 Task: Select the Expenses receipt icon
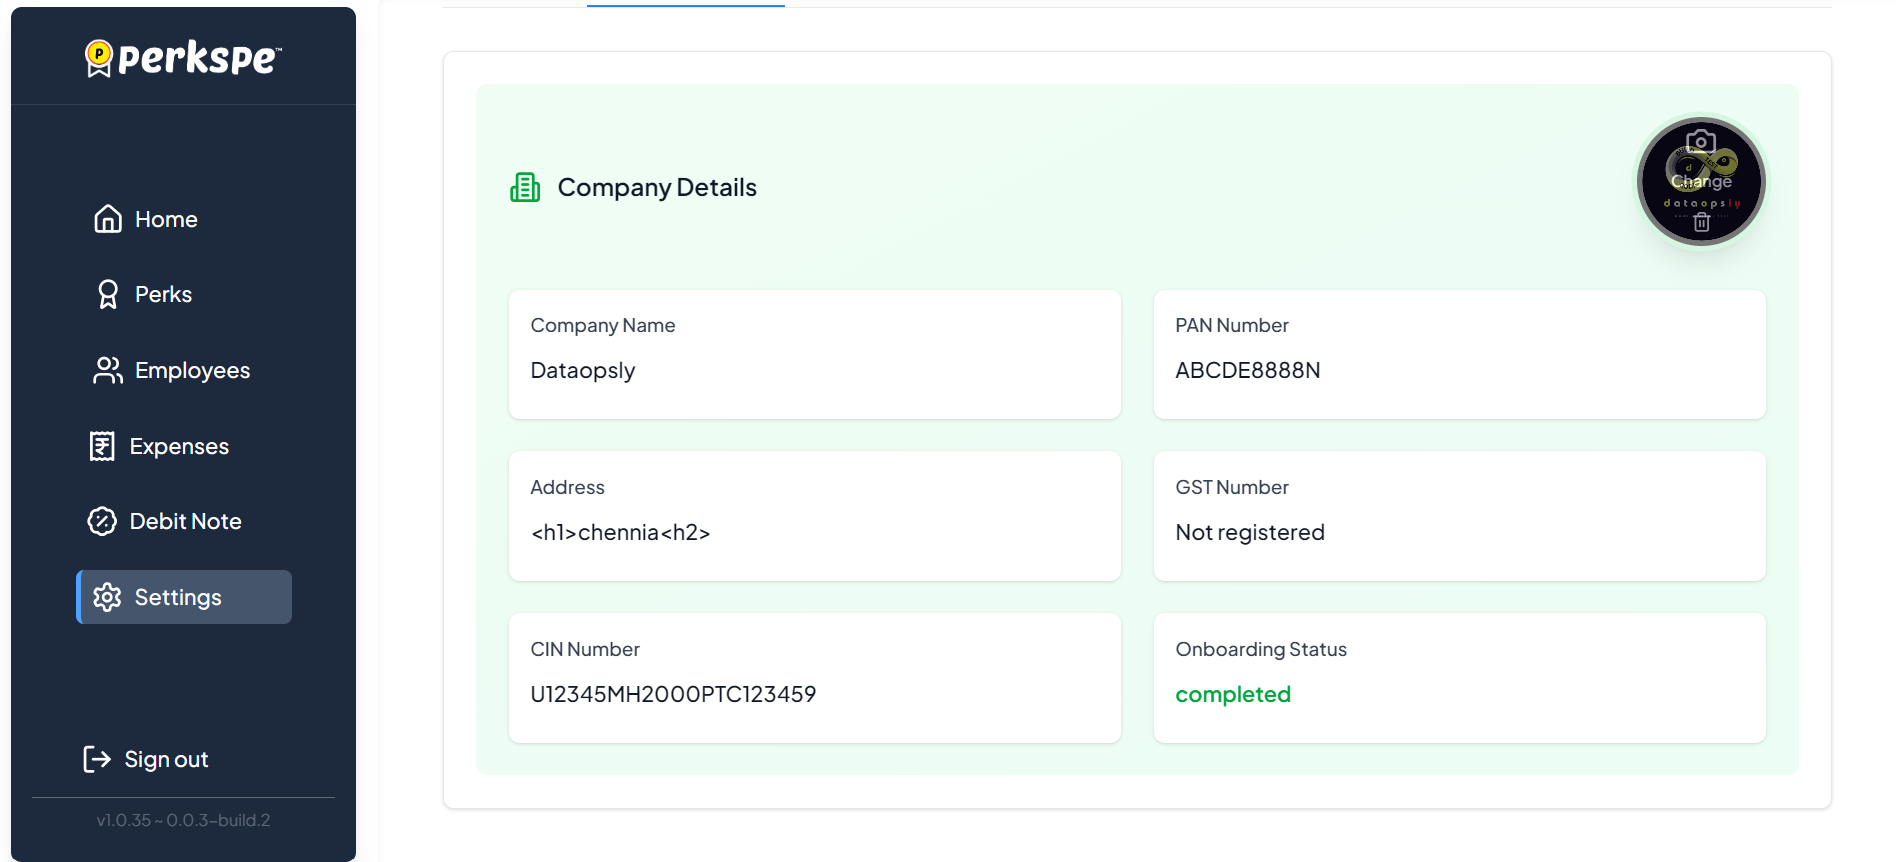pyautogui.click(x=102, y=446)
